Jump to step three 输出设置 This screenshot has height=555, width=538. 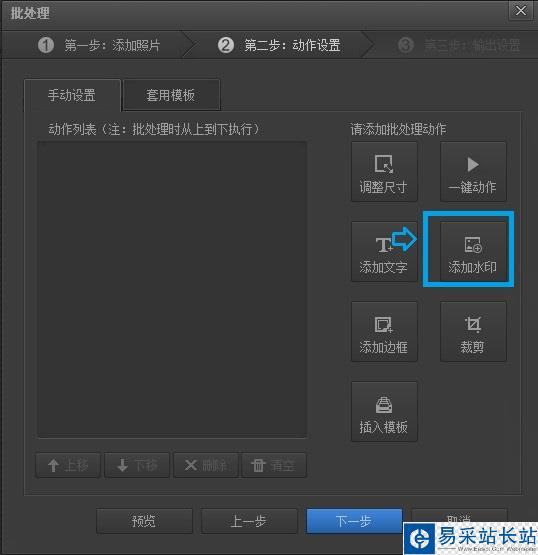click(x=459, y=45)
